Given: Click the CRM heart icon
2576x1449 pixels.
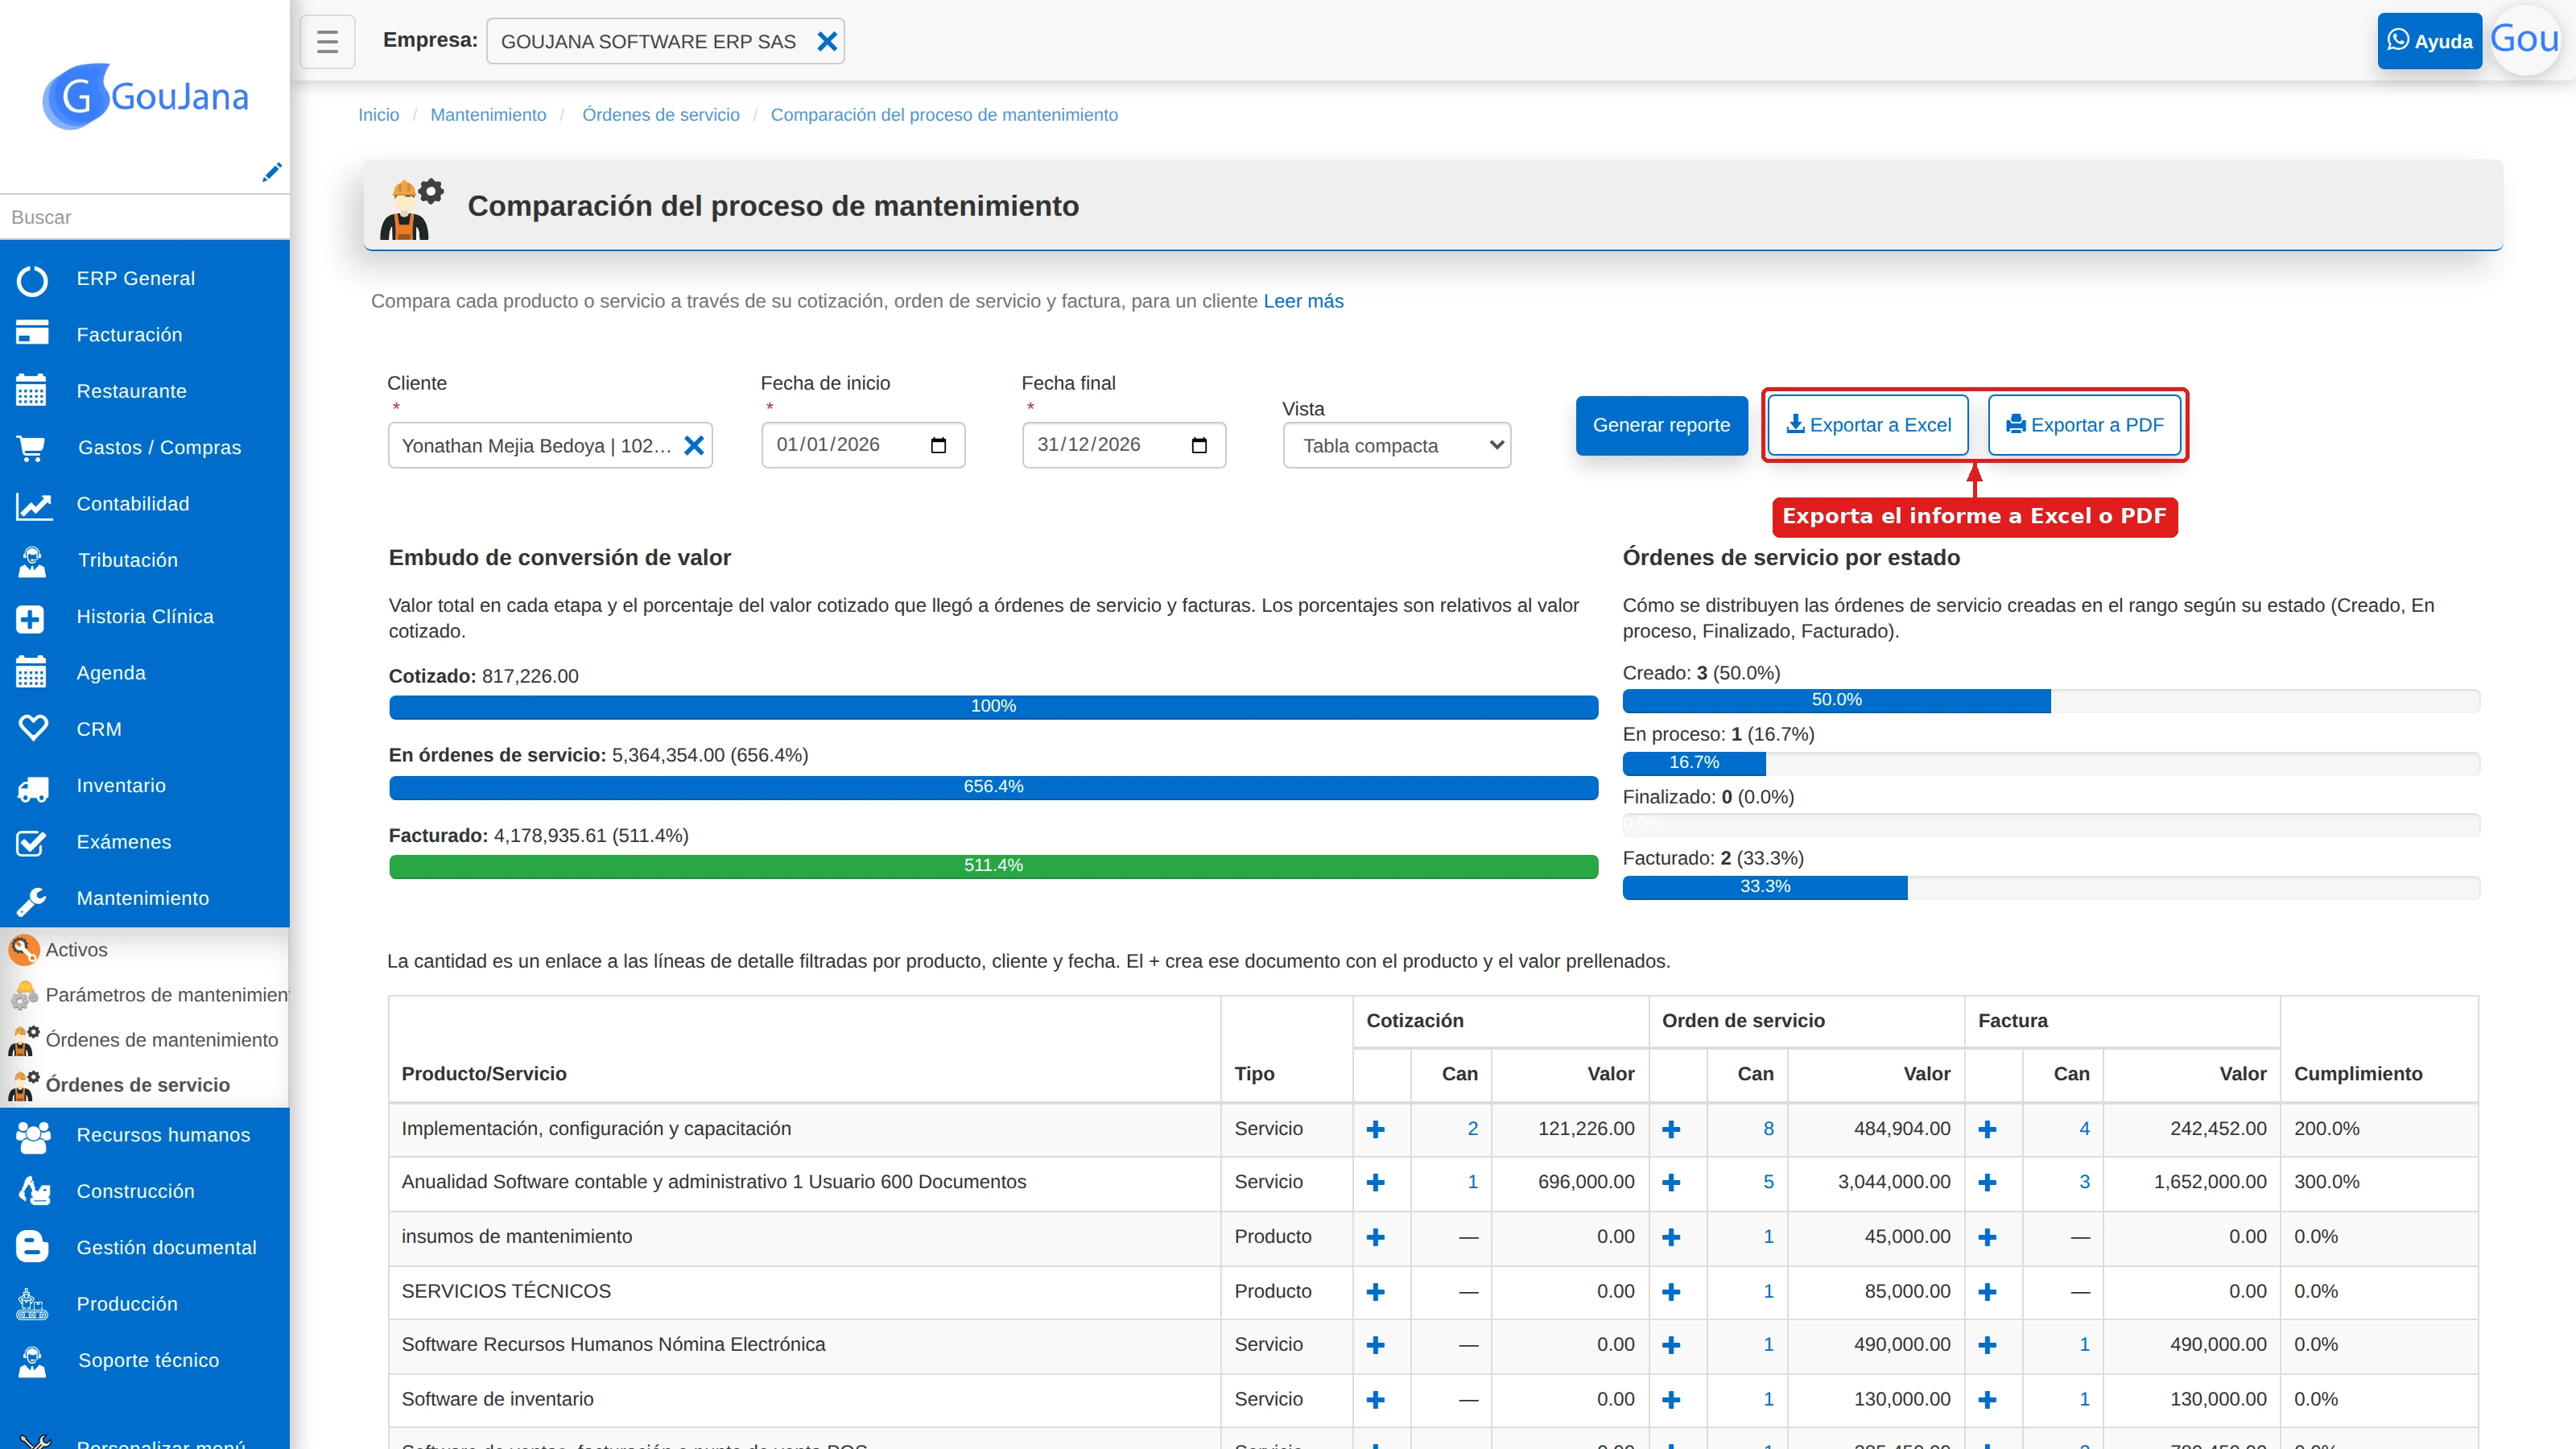Looking at the screenshot, I should (x=33, y=729).
